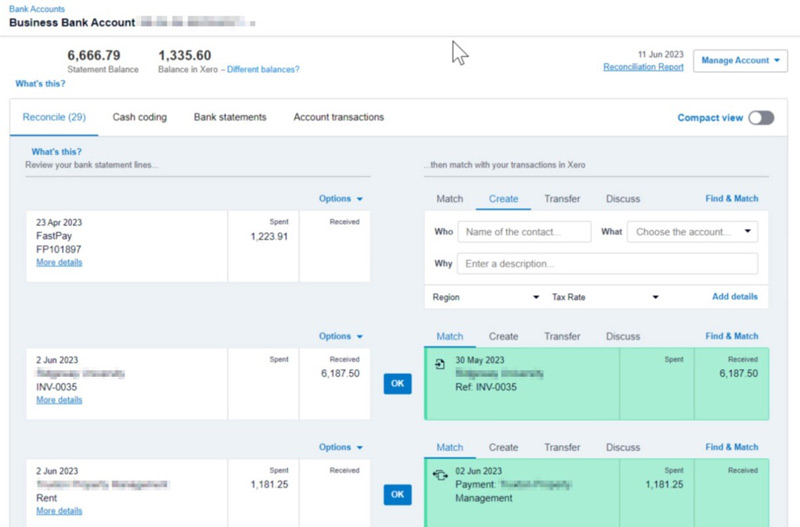Open the Bank statements tab
The width and height of the screenshot is (800, 527).
click(x=230, y=117)
